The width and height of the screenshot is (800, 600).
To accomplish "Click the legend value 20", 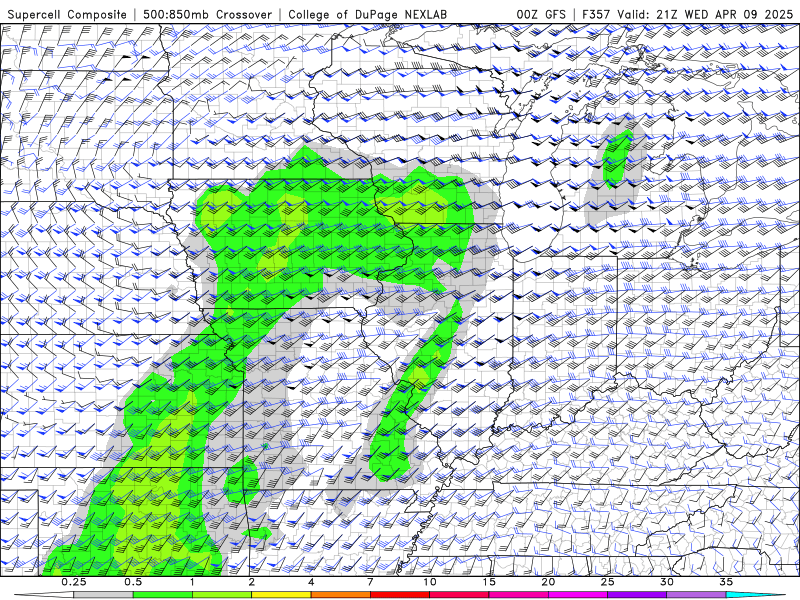I will pyautogui.click(x=548, y=582).
